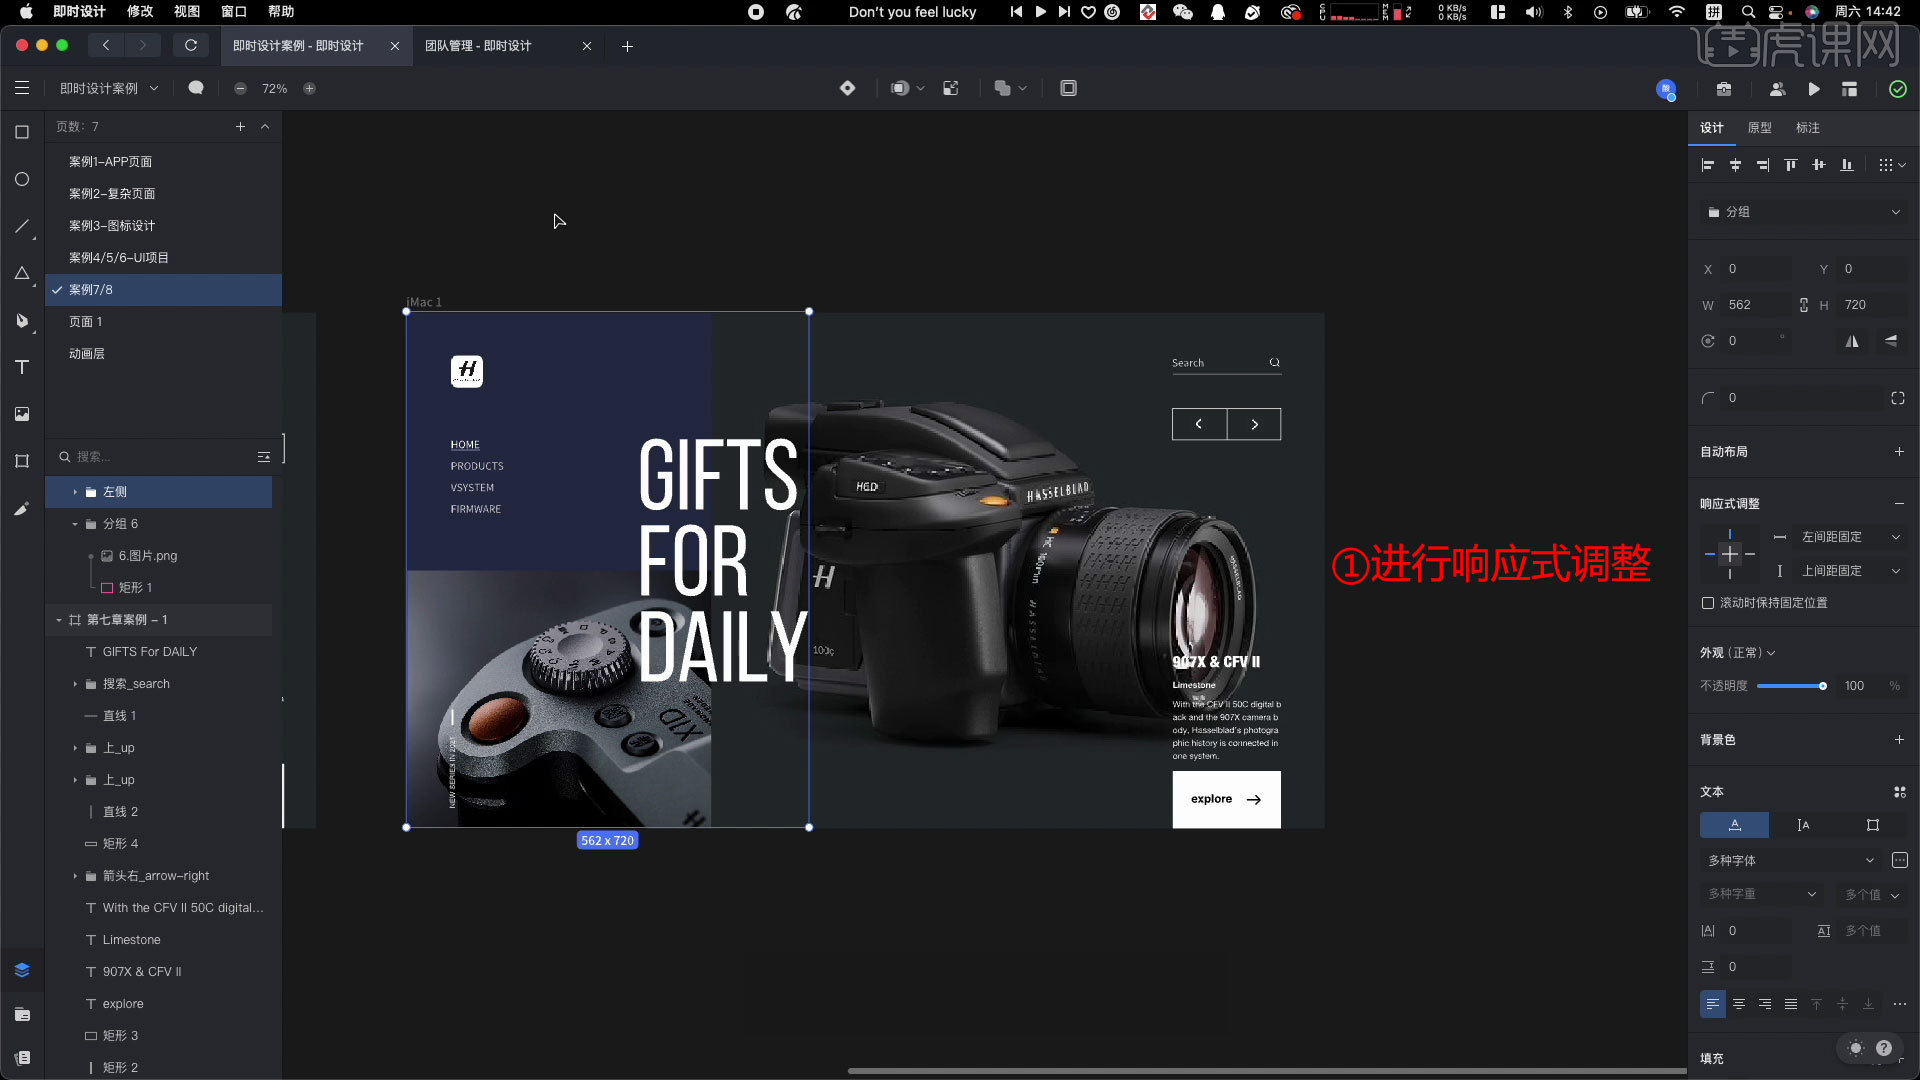Open the macOS Spotlight search icon
This screenshot has height=1080, width=1920.
click(1748, 12)
